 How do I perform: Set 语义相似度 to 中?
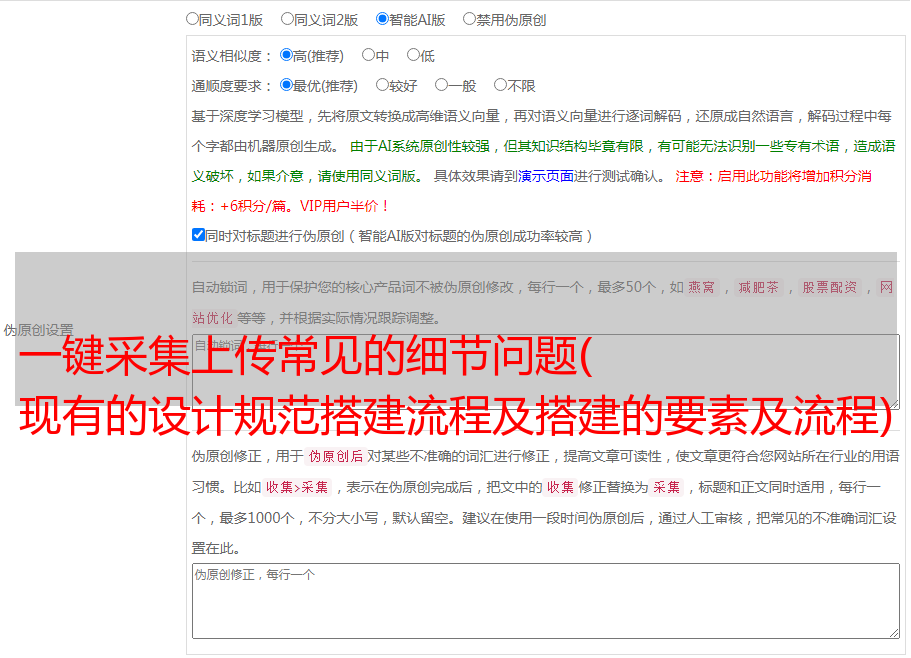pyautogui.click(x=368, y=55)
